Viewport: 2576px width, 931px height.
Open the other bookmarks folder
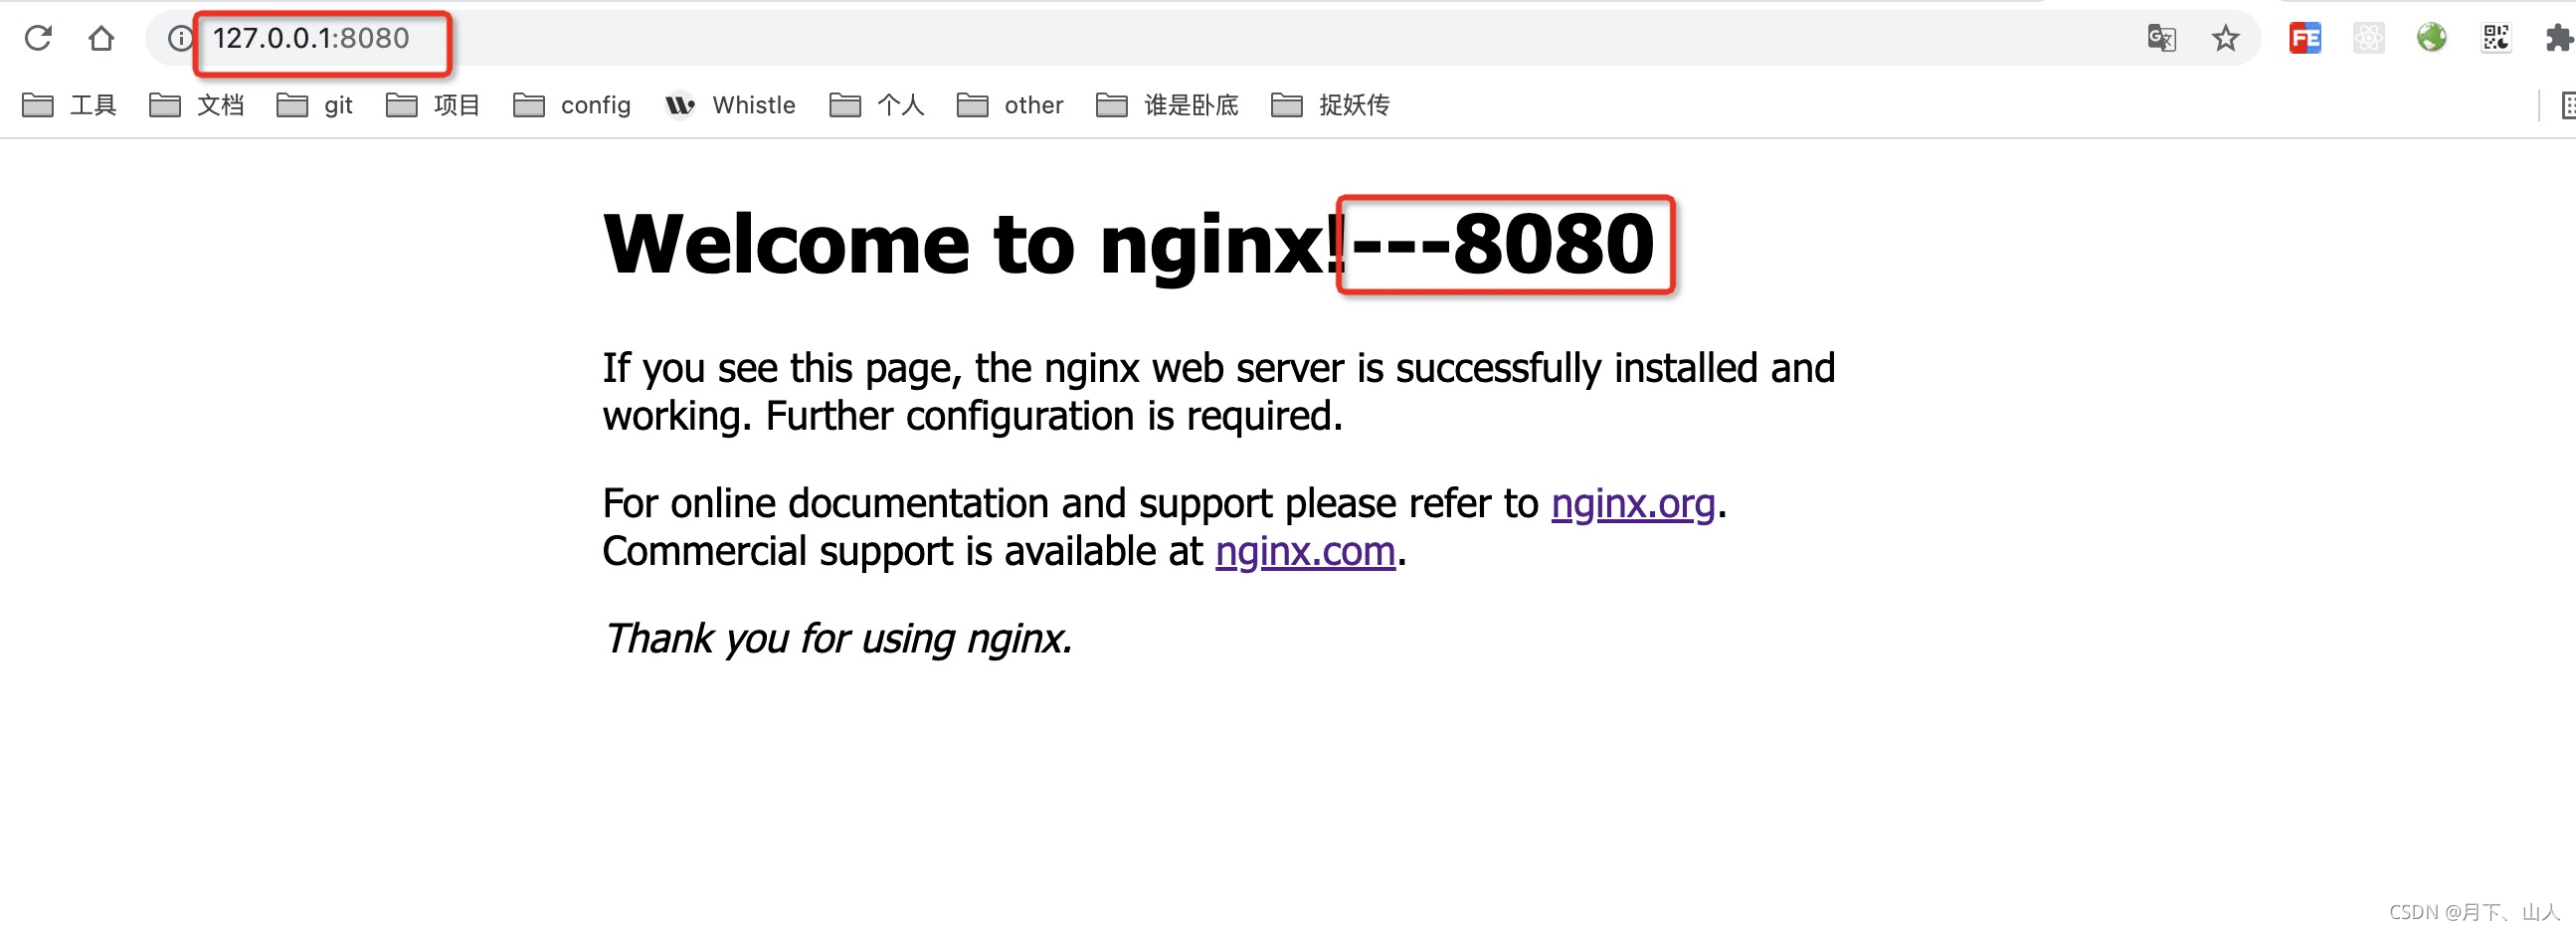pos(1009,105)
